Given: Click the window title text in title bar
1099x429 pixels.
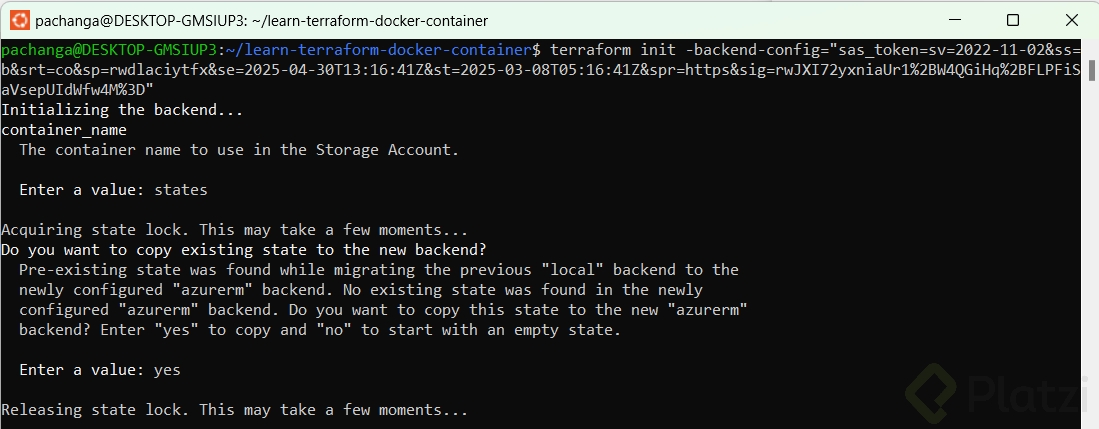Looking at the screenshot, I should click(x=262, y=20).
